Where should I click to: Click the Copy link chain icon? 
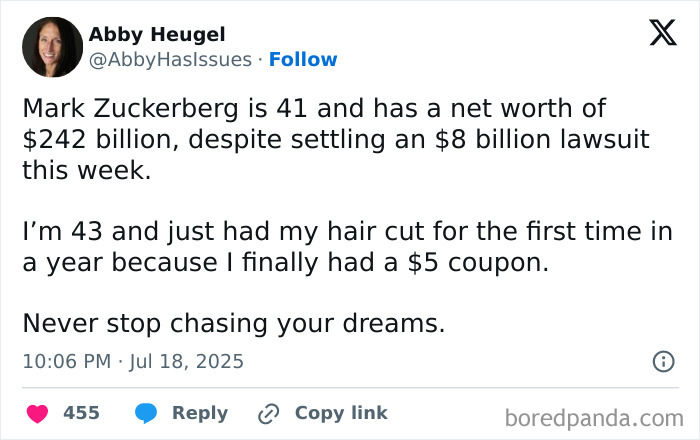point(268,412)
